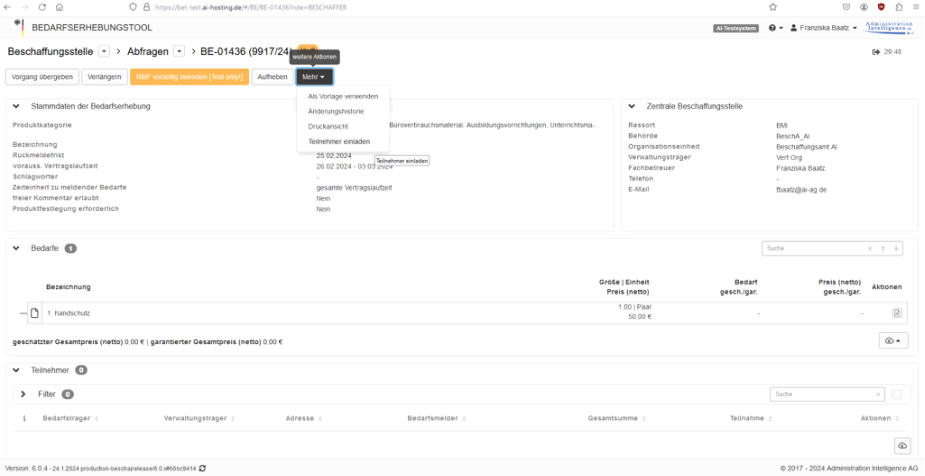Tick the checkbox beside Teilnehmer search field

point(897,394)
